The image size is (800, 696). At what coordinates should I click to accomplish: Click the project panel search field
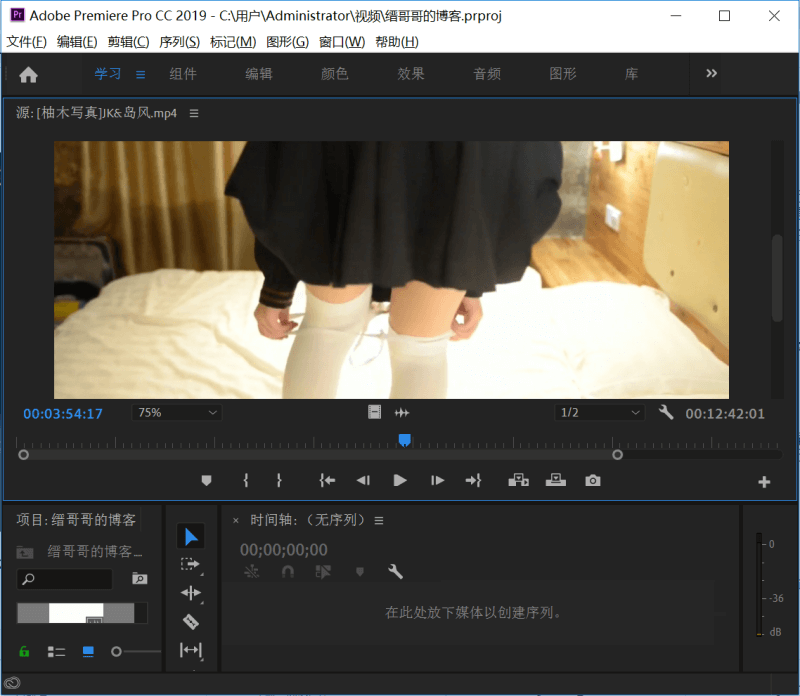tap(72, 579)
